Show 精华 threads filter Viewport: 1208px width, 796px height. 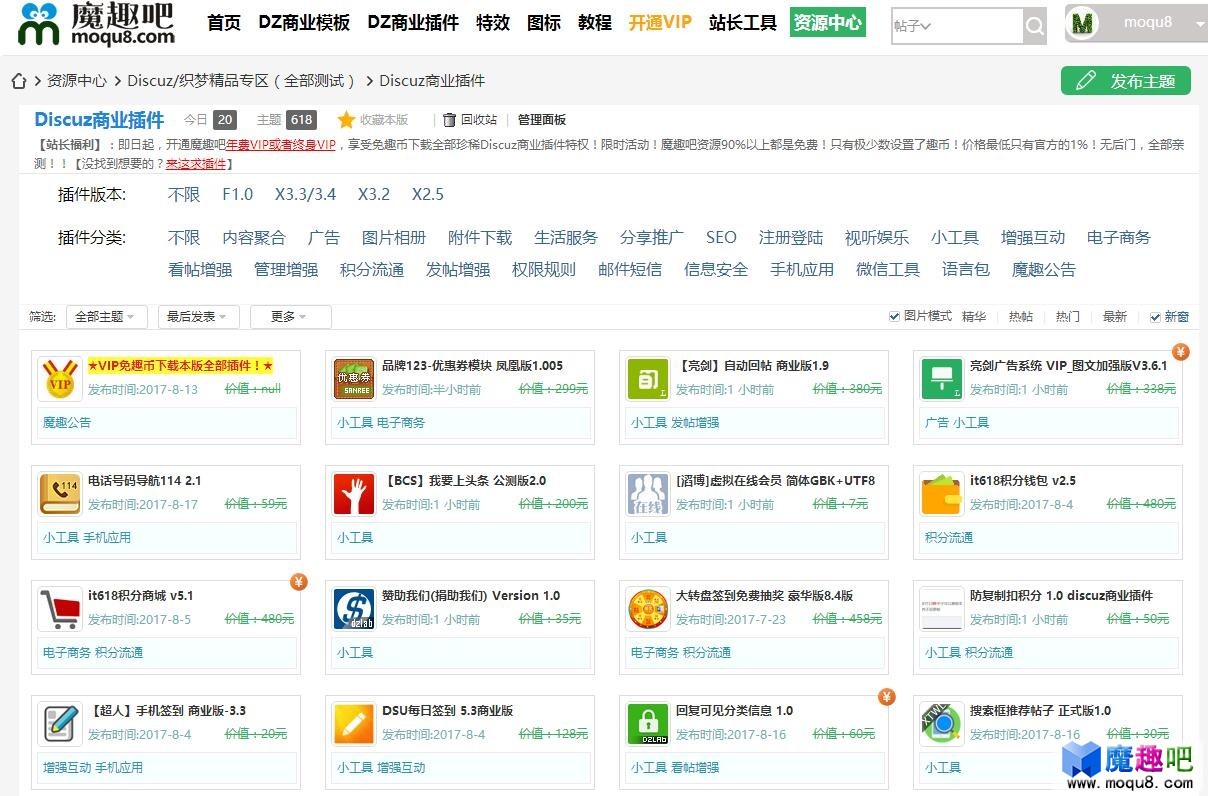(x=974, y=317)
